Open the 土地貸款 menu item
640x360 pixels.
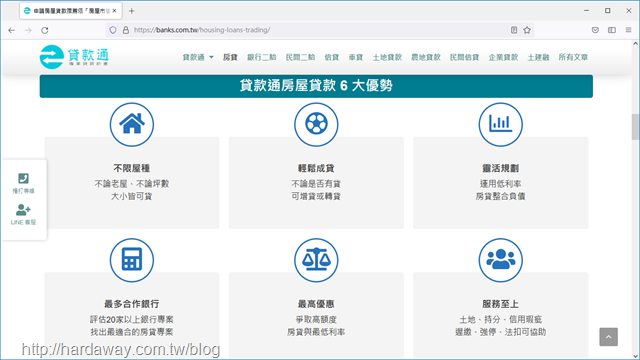click(x=387, y=57)
